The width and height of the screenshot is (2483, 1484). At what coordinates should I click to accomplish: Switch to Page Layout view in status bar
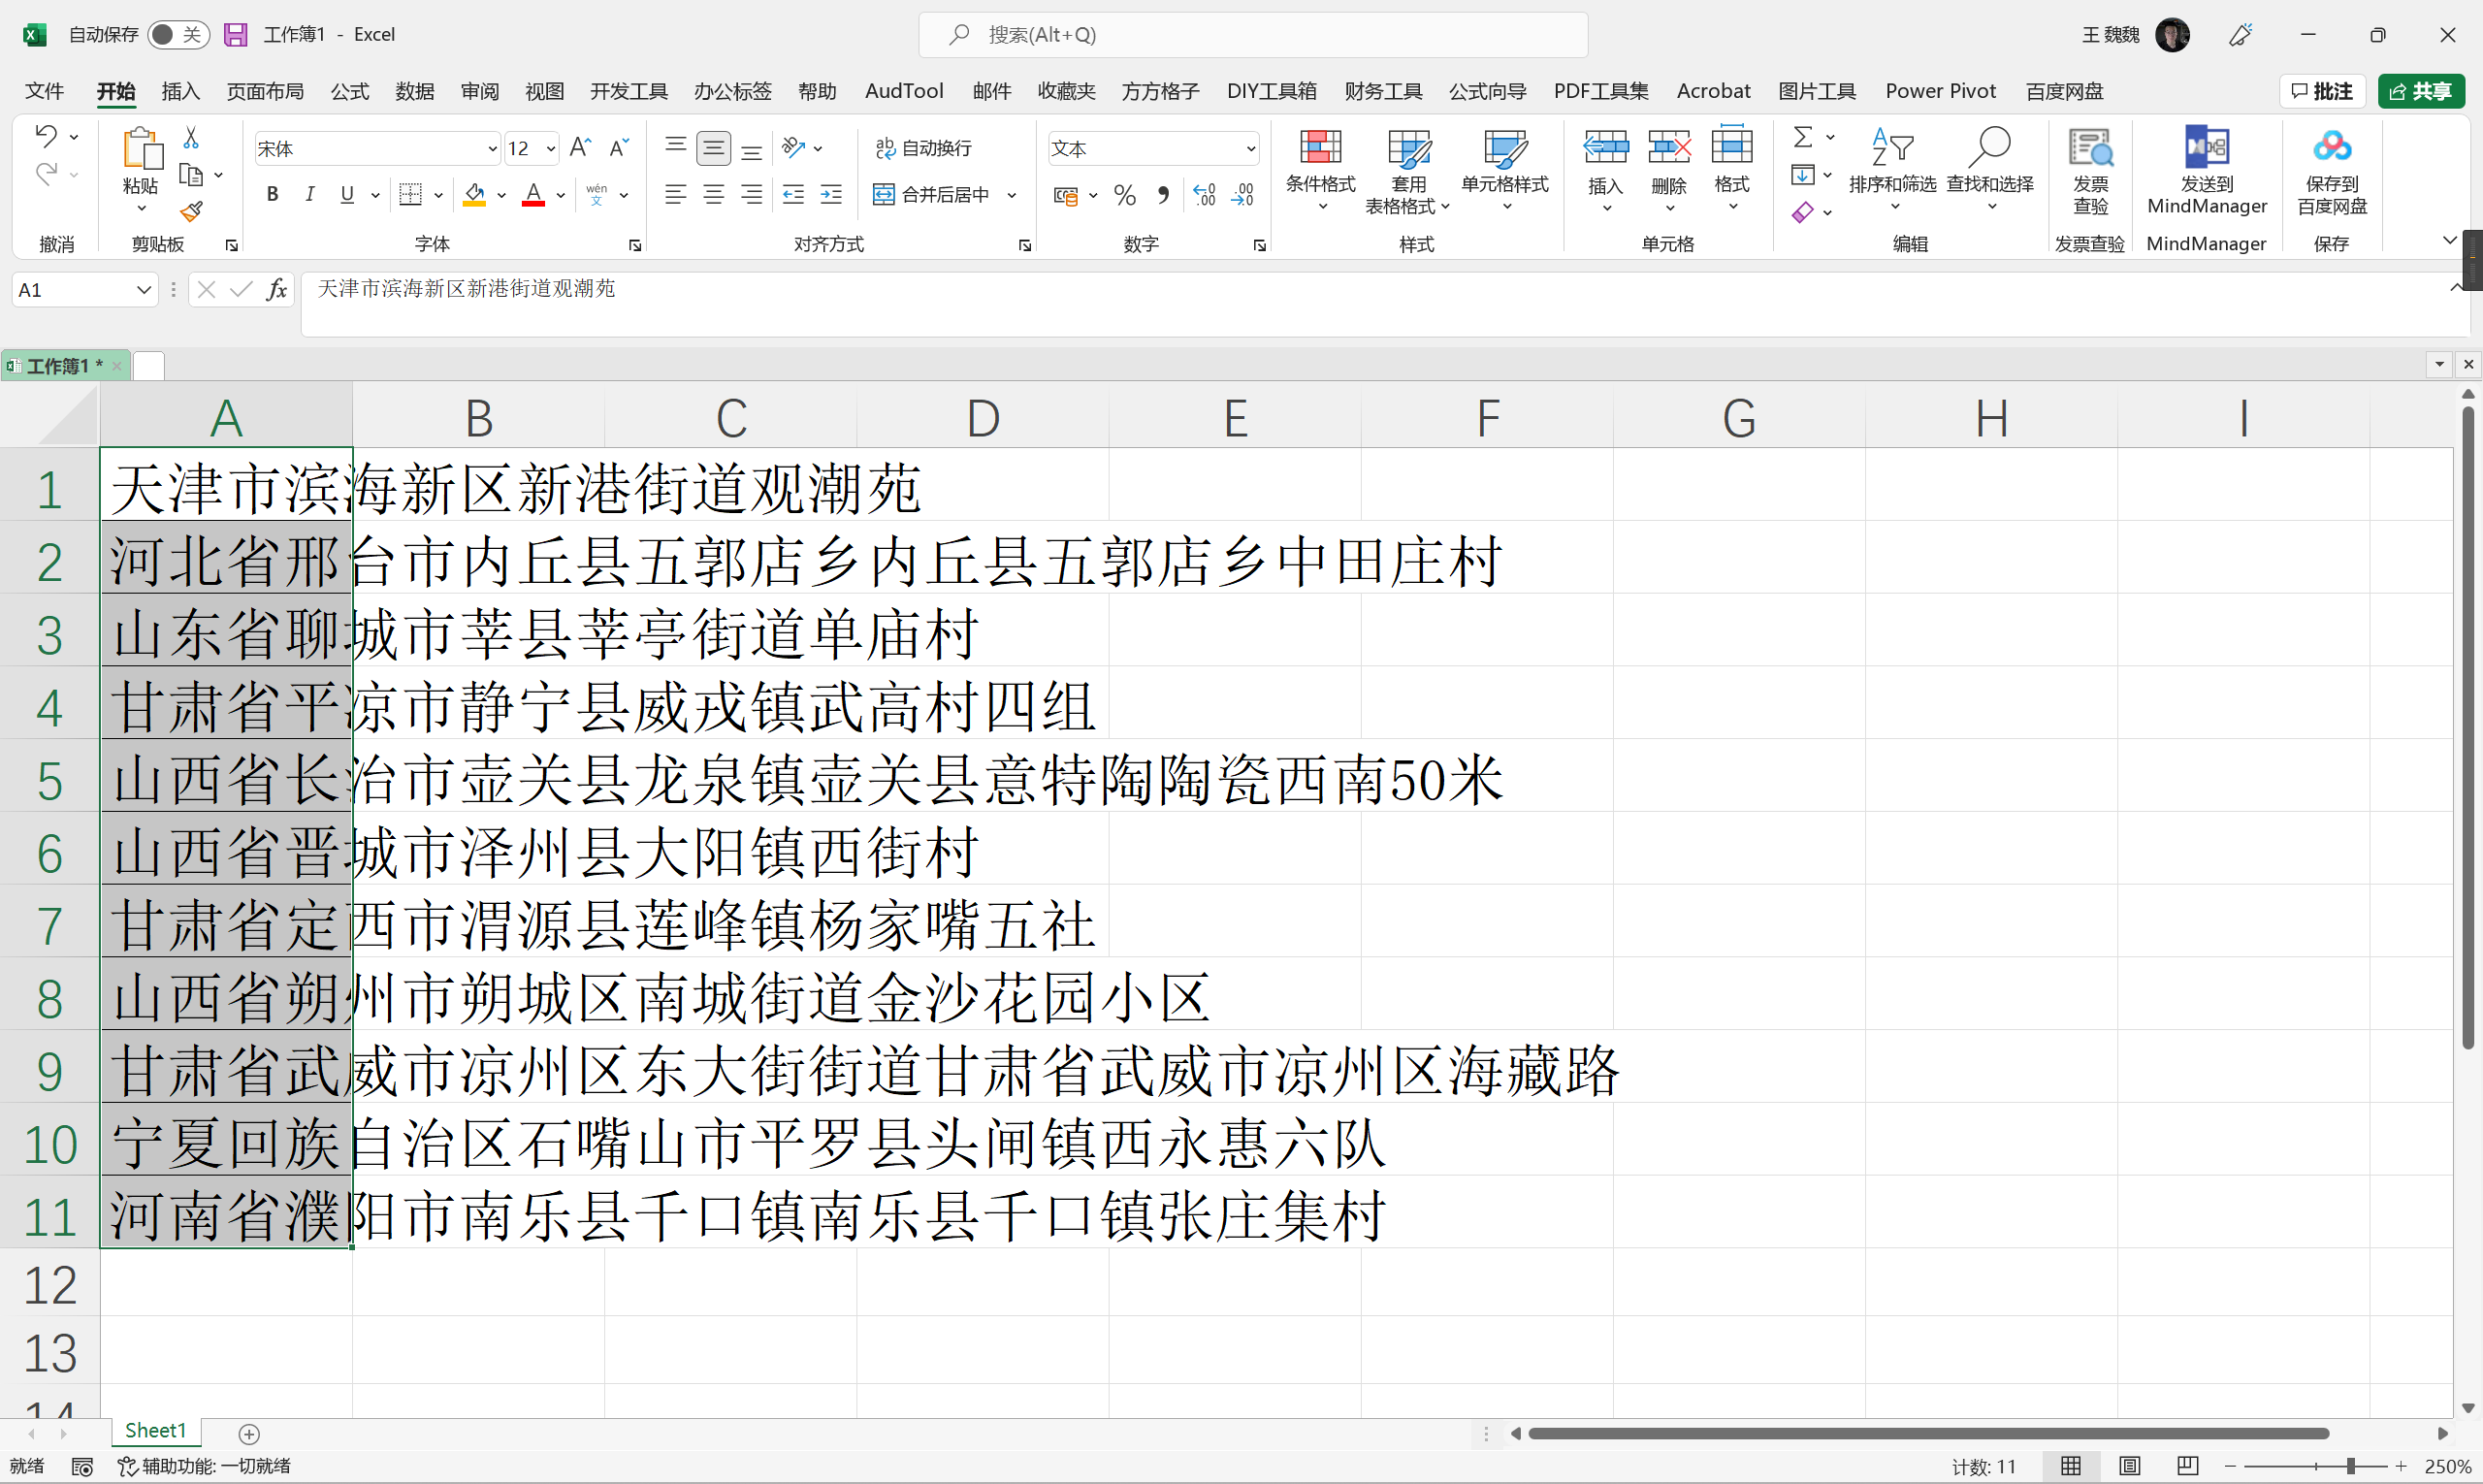pos(2129,1466)
